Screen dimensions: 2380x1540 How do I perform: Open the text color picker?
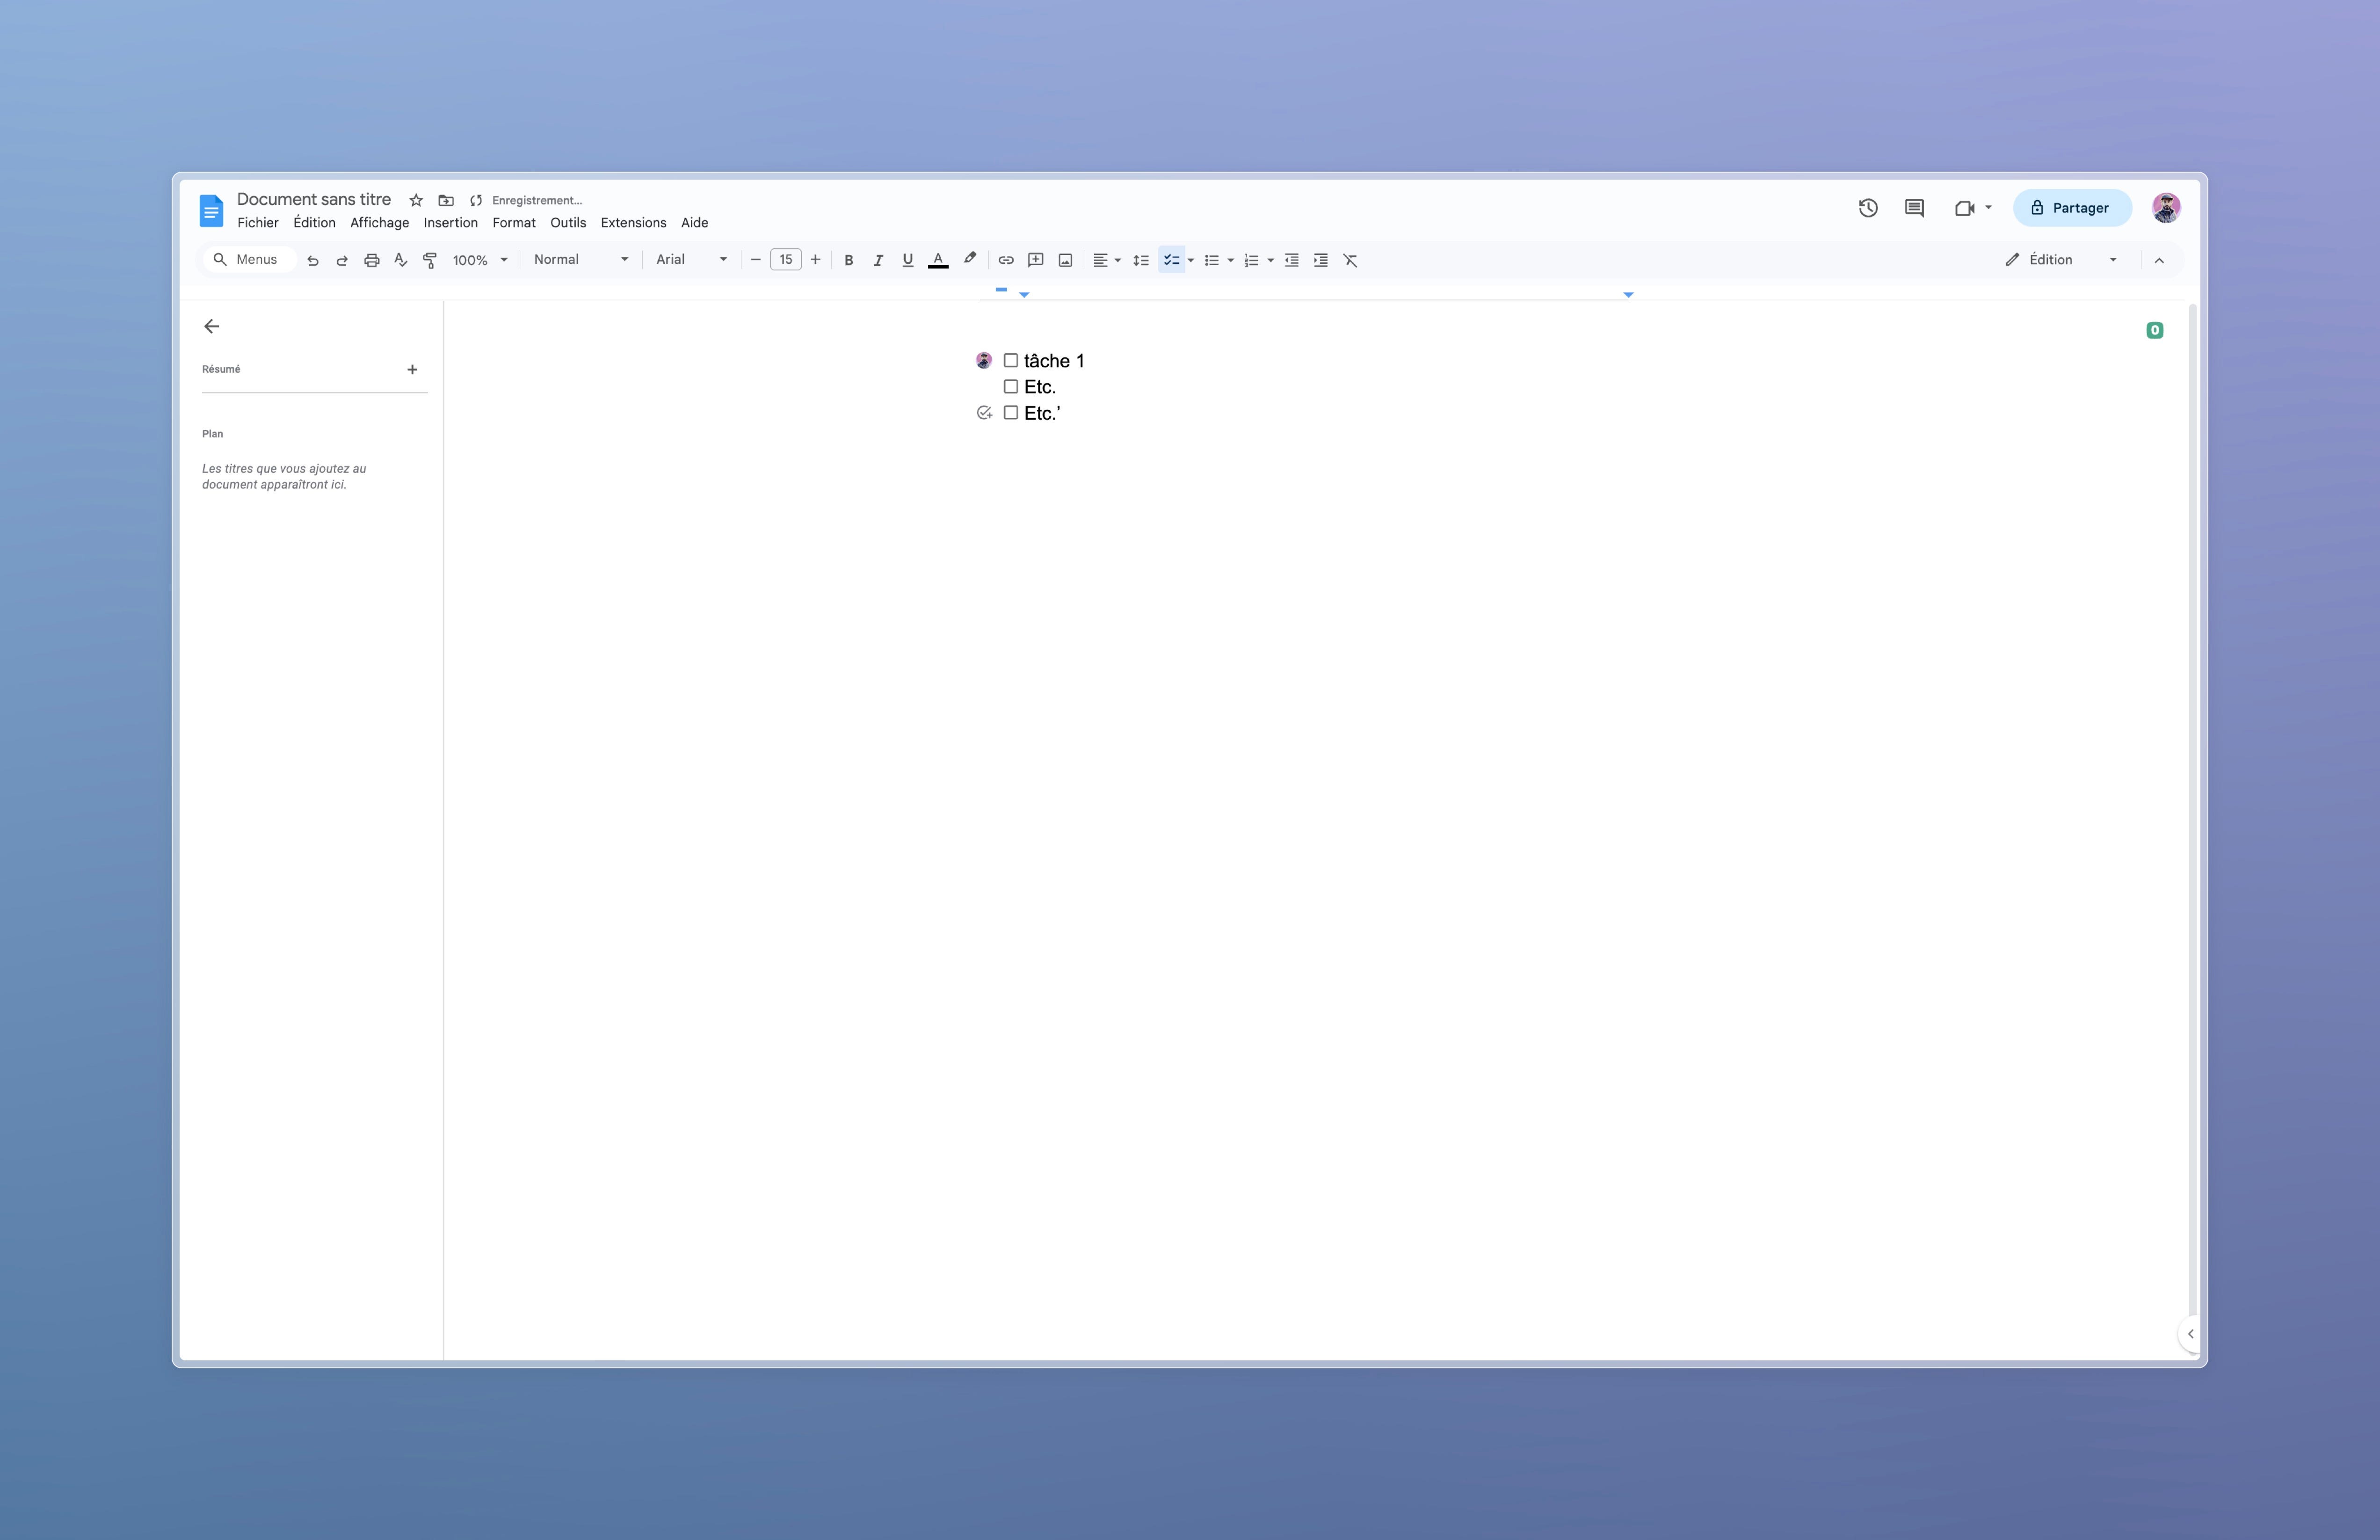pos(938,260)
